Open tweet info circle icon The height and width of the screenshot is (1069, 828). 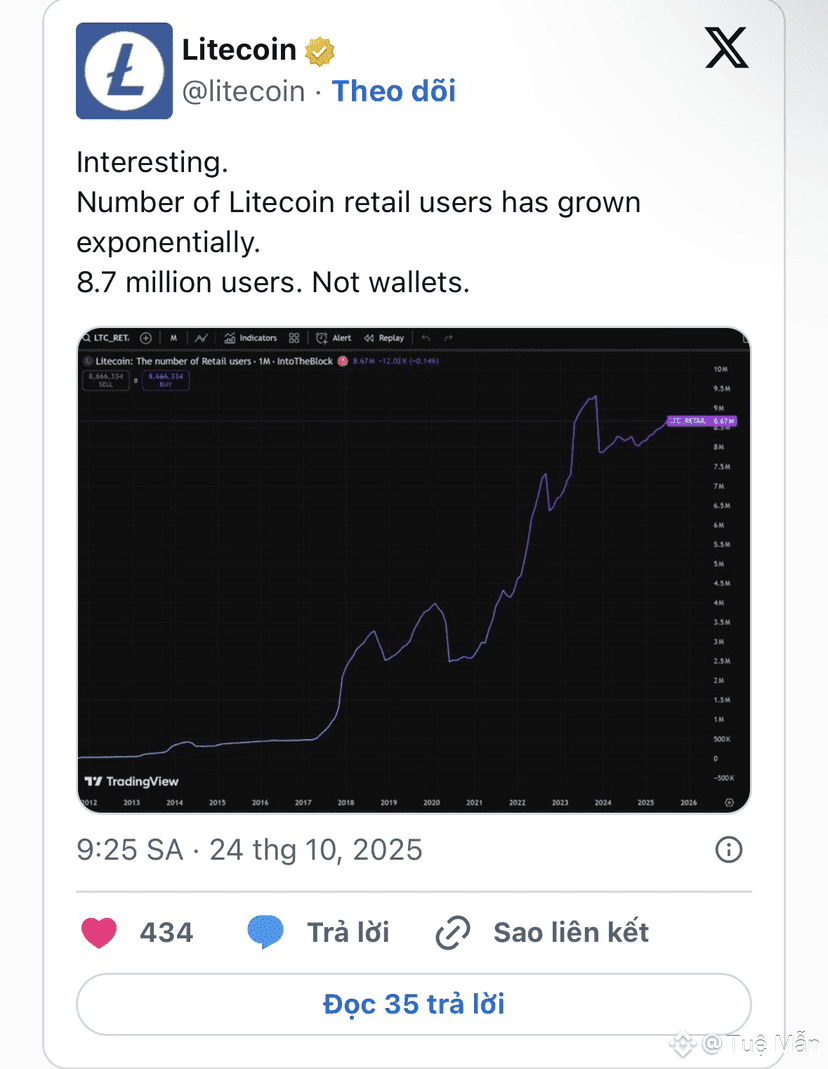pyautogui.click(x=728, y=850)
